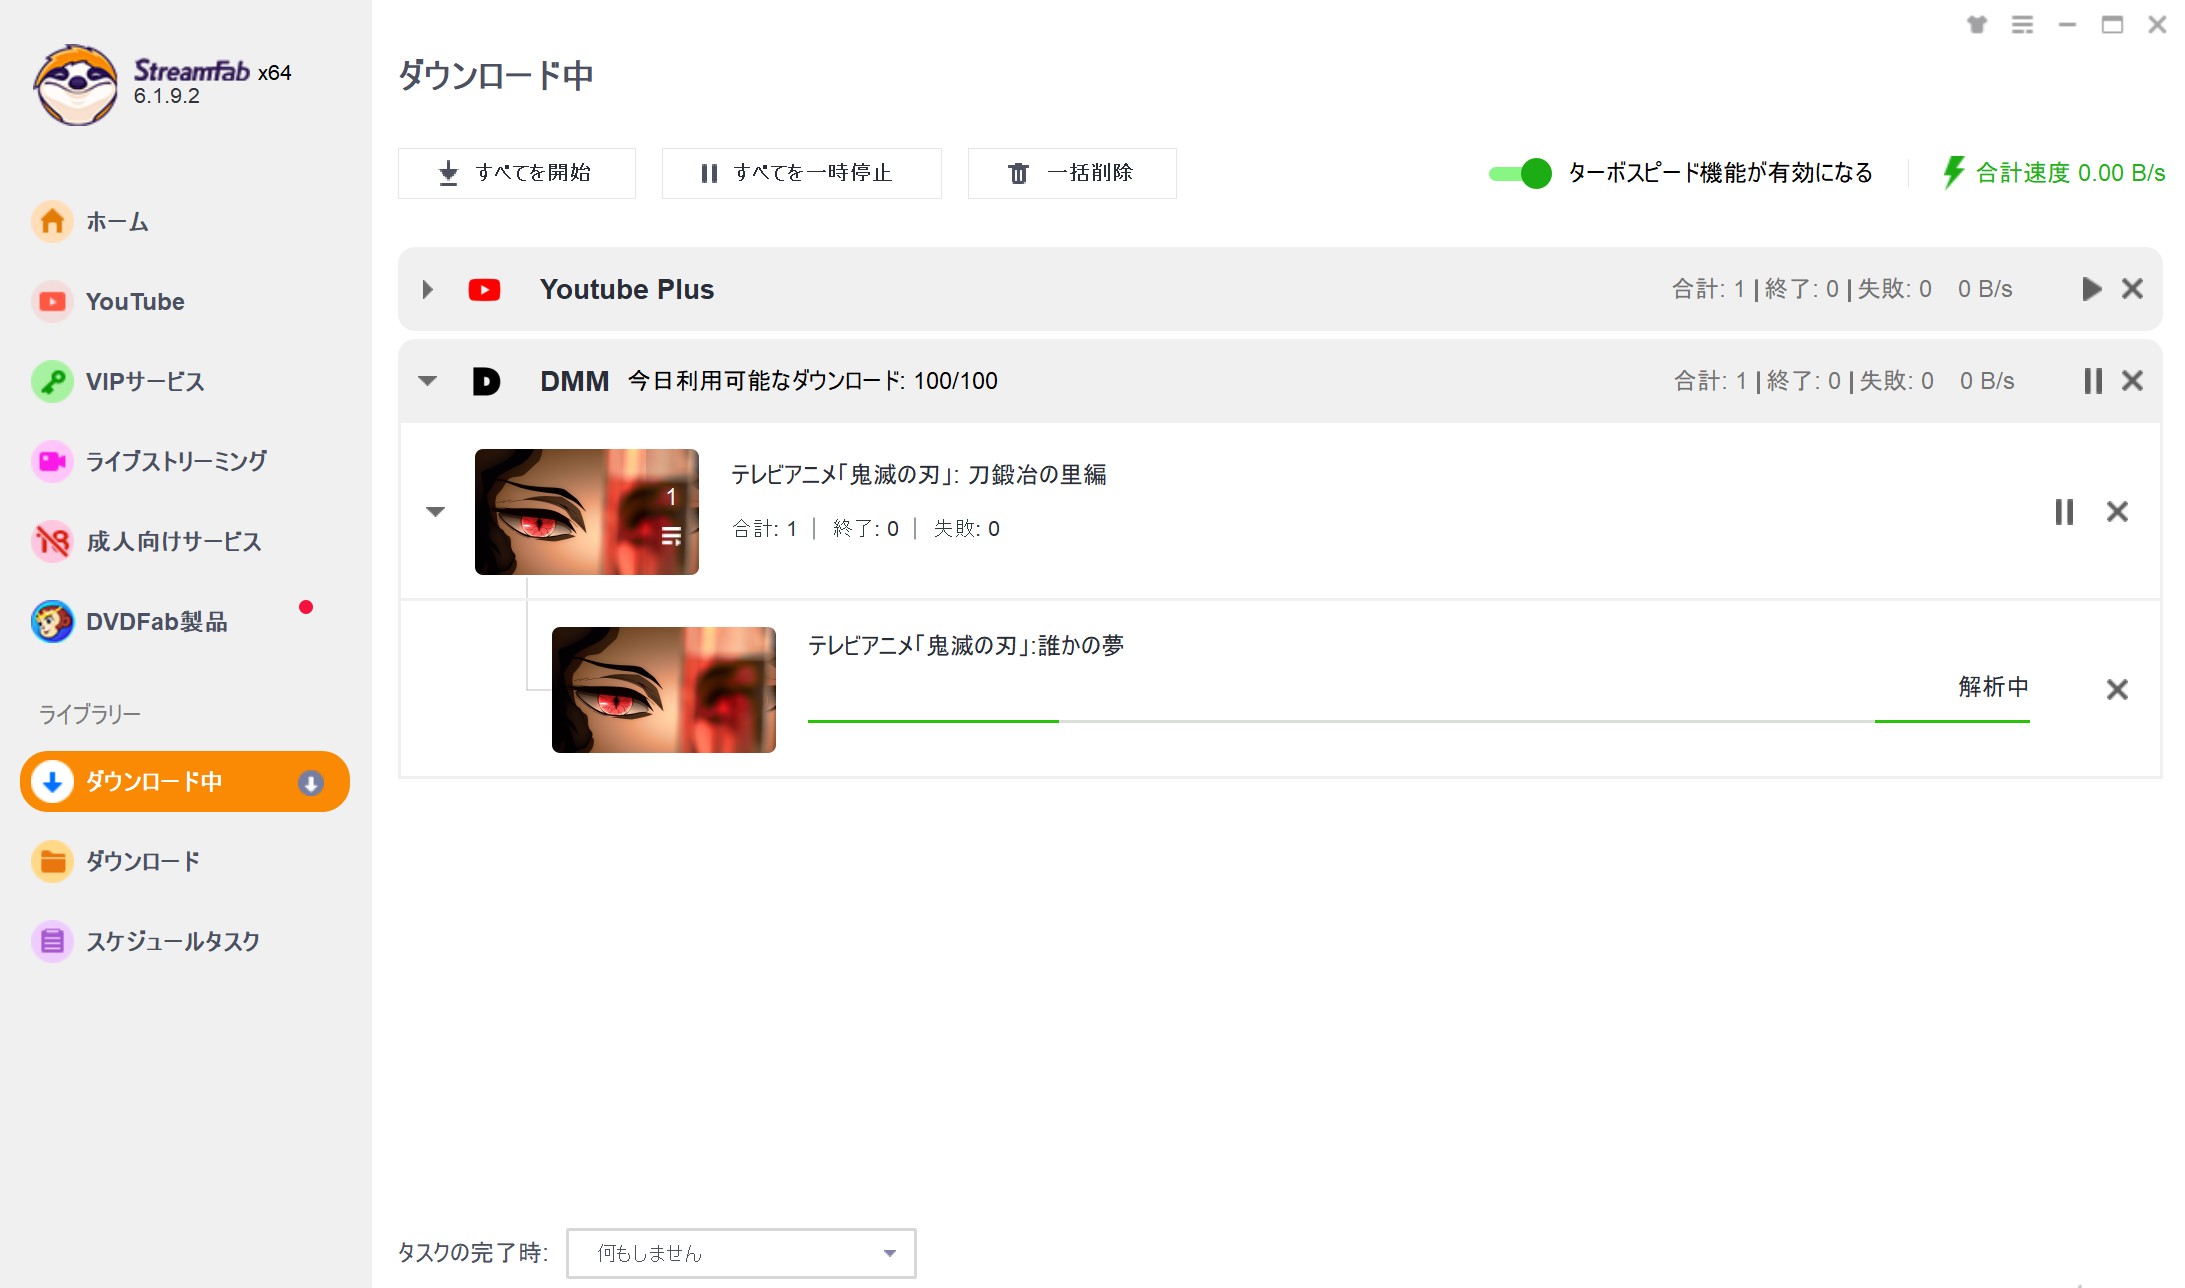Click すべてを開始 button

pyautogui.click(x=516, y=173)
